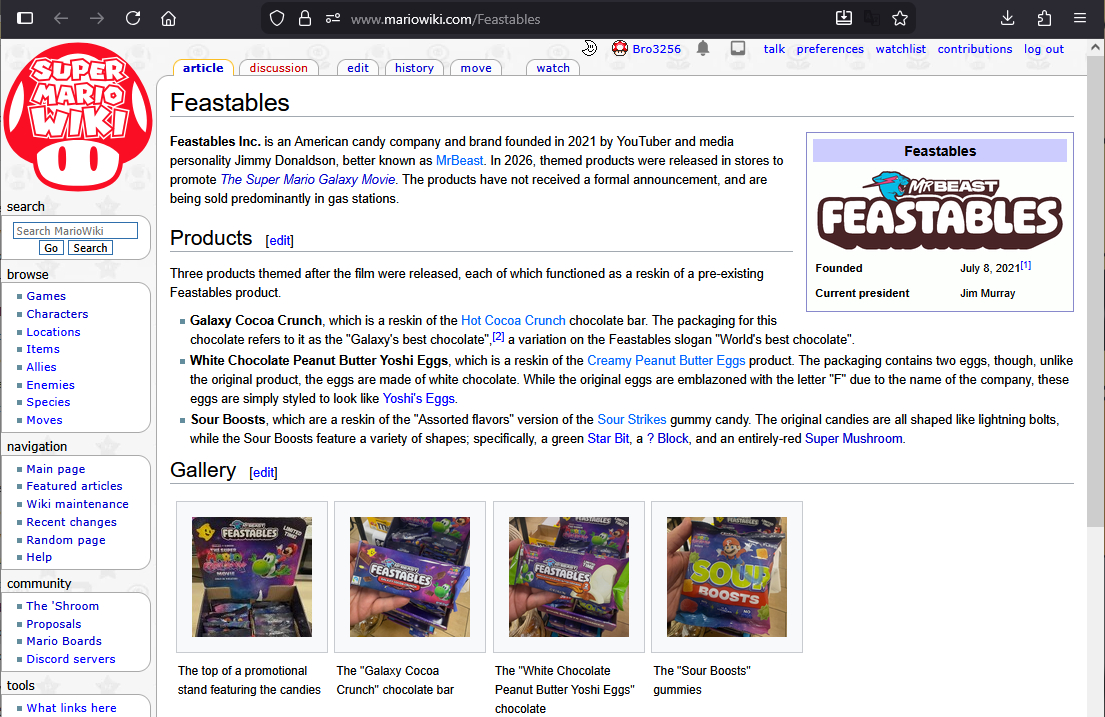Screen dimensions: 1105x717
Task: Click the tracking protection shield icon
Action: coord(278,18)
